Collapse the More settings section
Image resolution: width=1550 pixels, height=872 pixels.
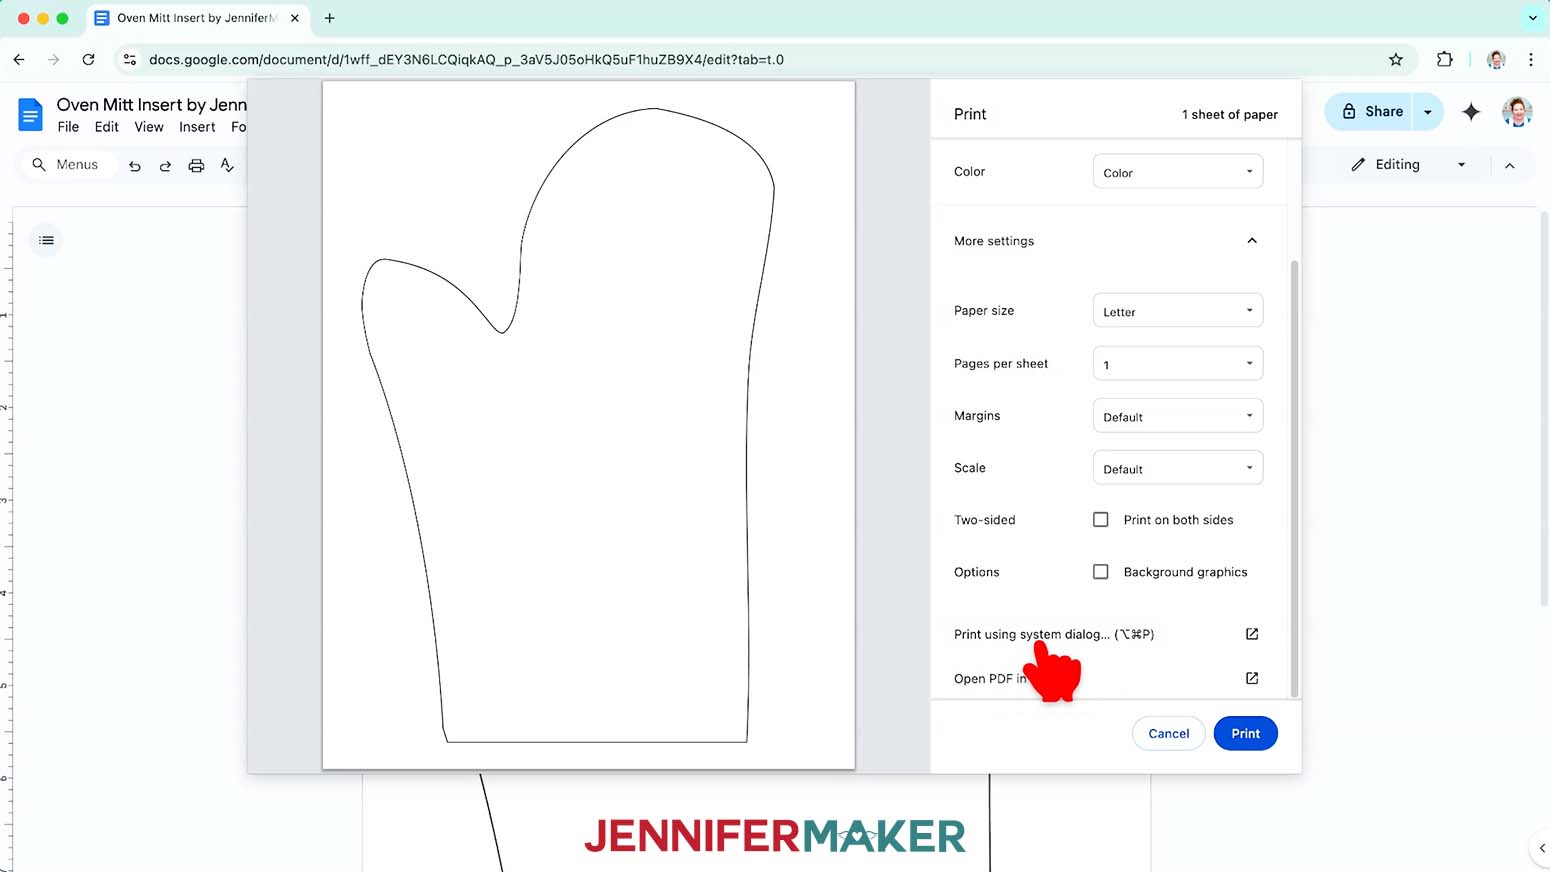pyautogui.click(x=1252, y=241)
